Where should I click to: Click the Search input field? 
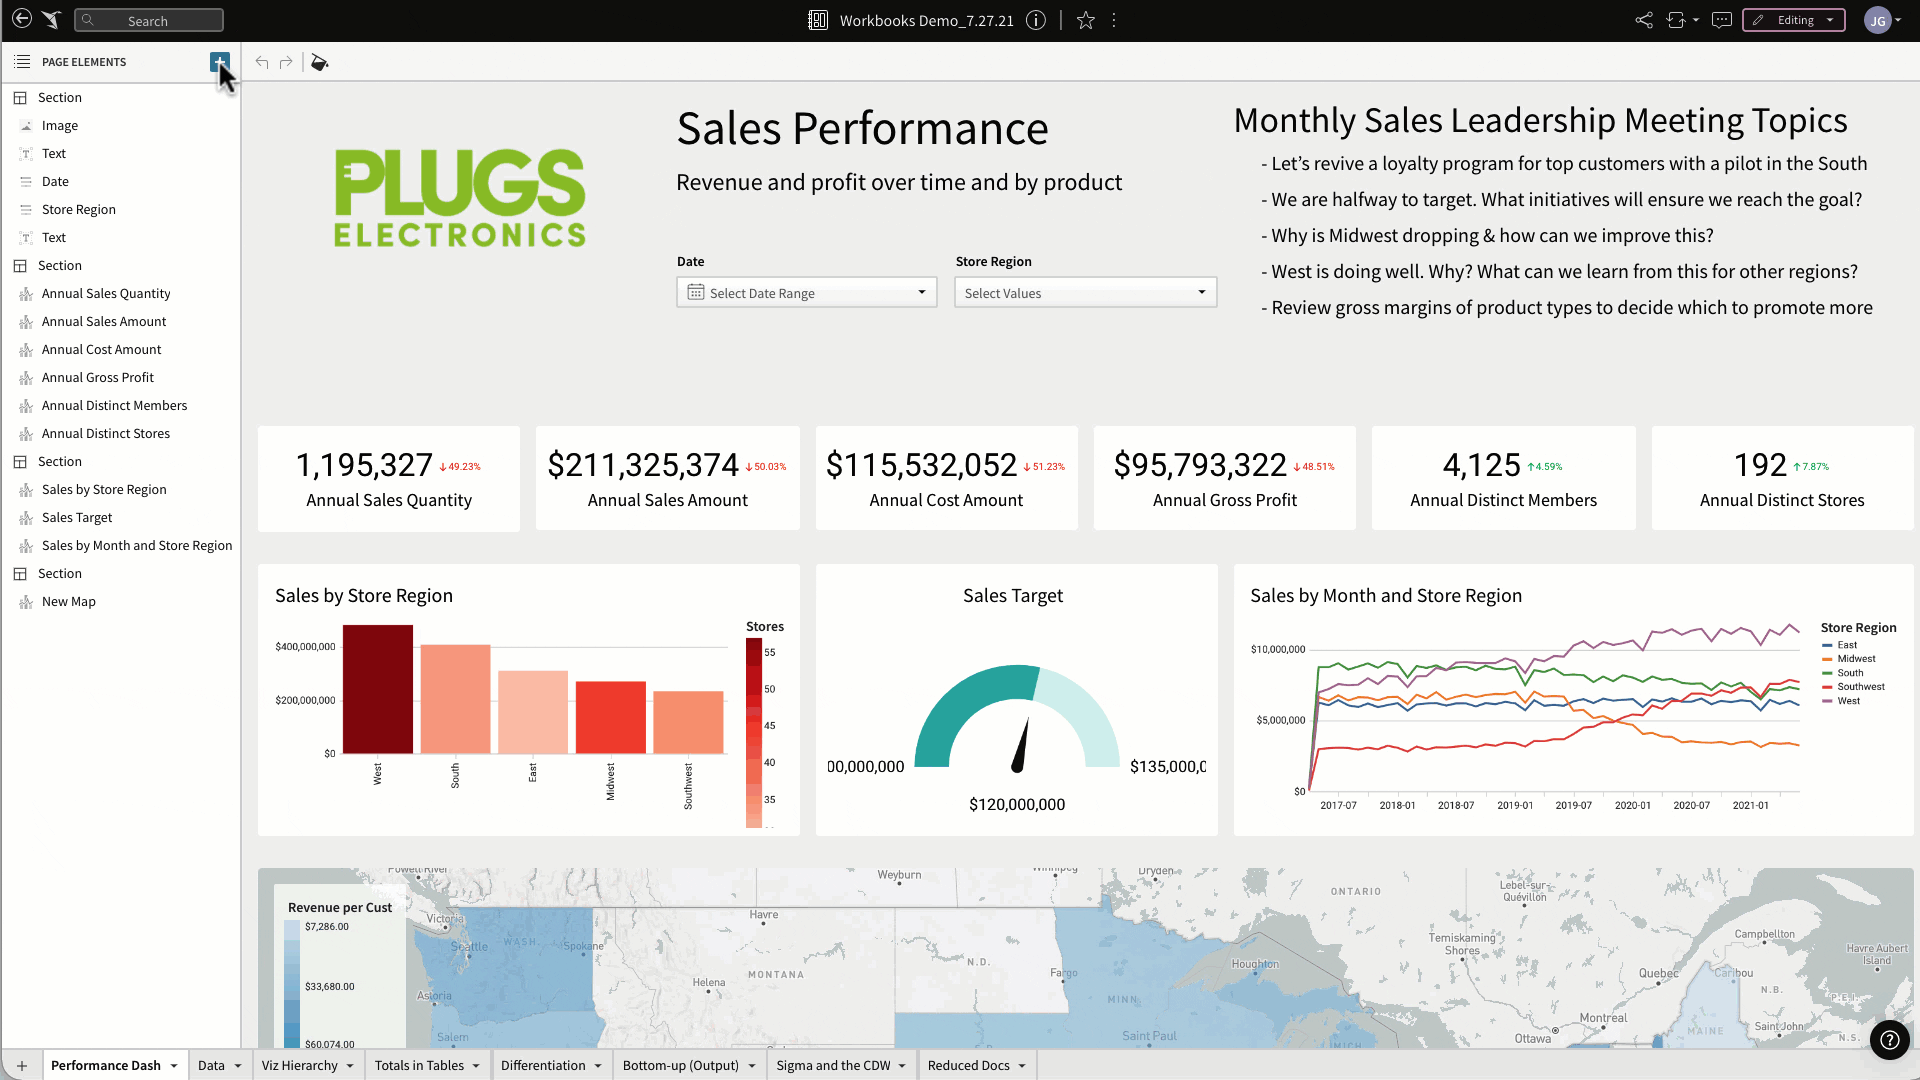click(149, 20)
